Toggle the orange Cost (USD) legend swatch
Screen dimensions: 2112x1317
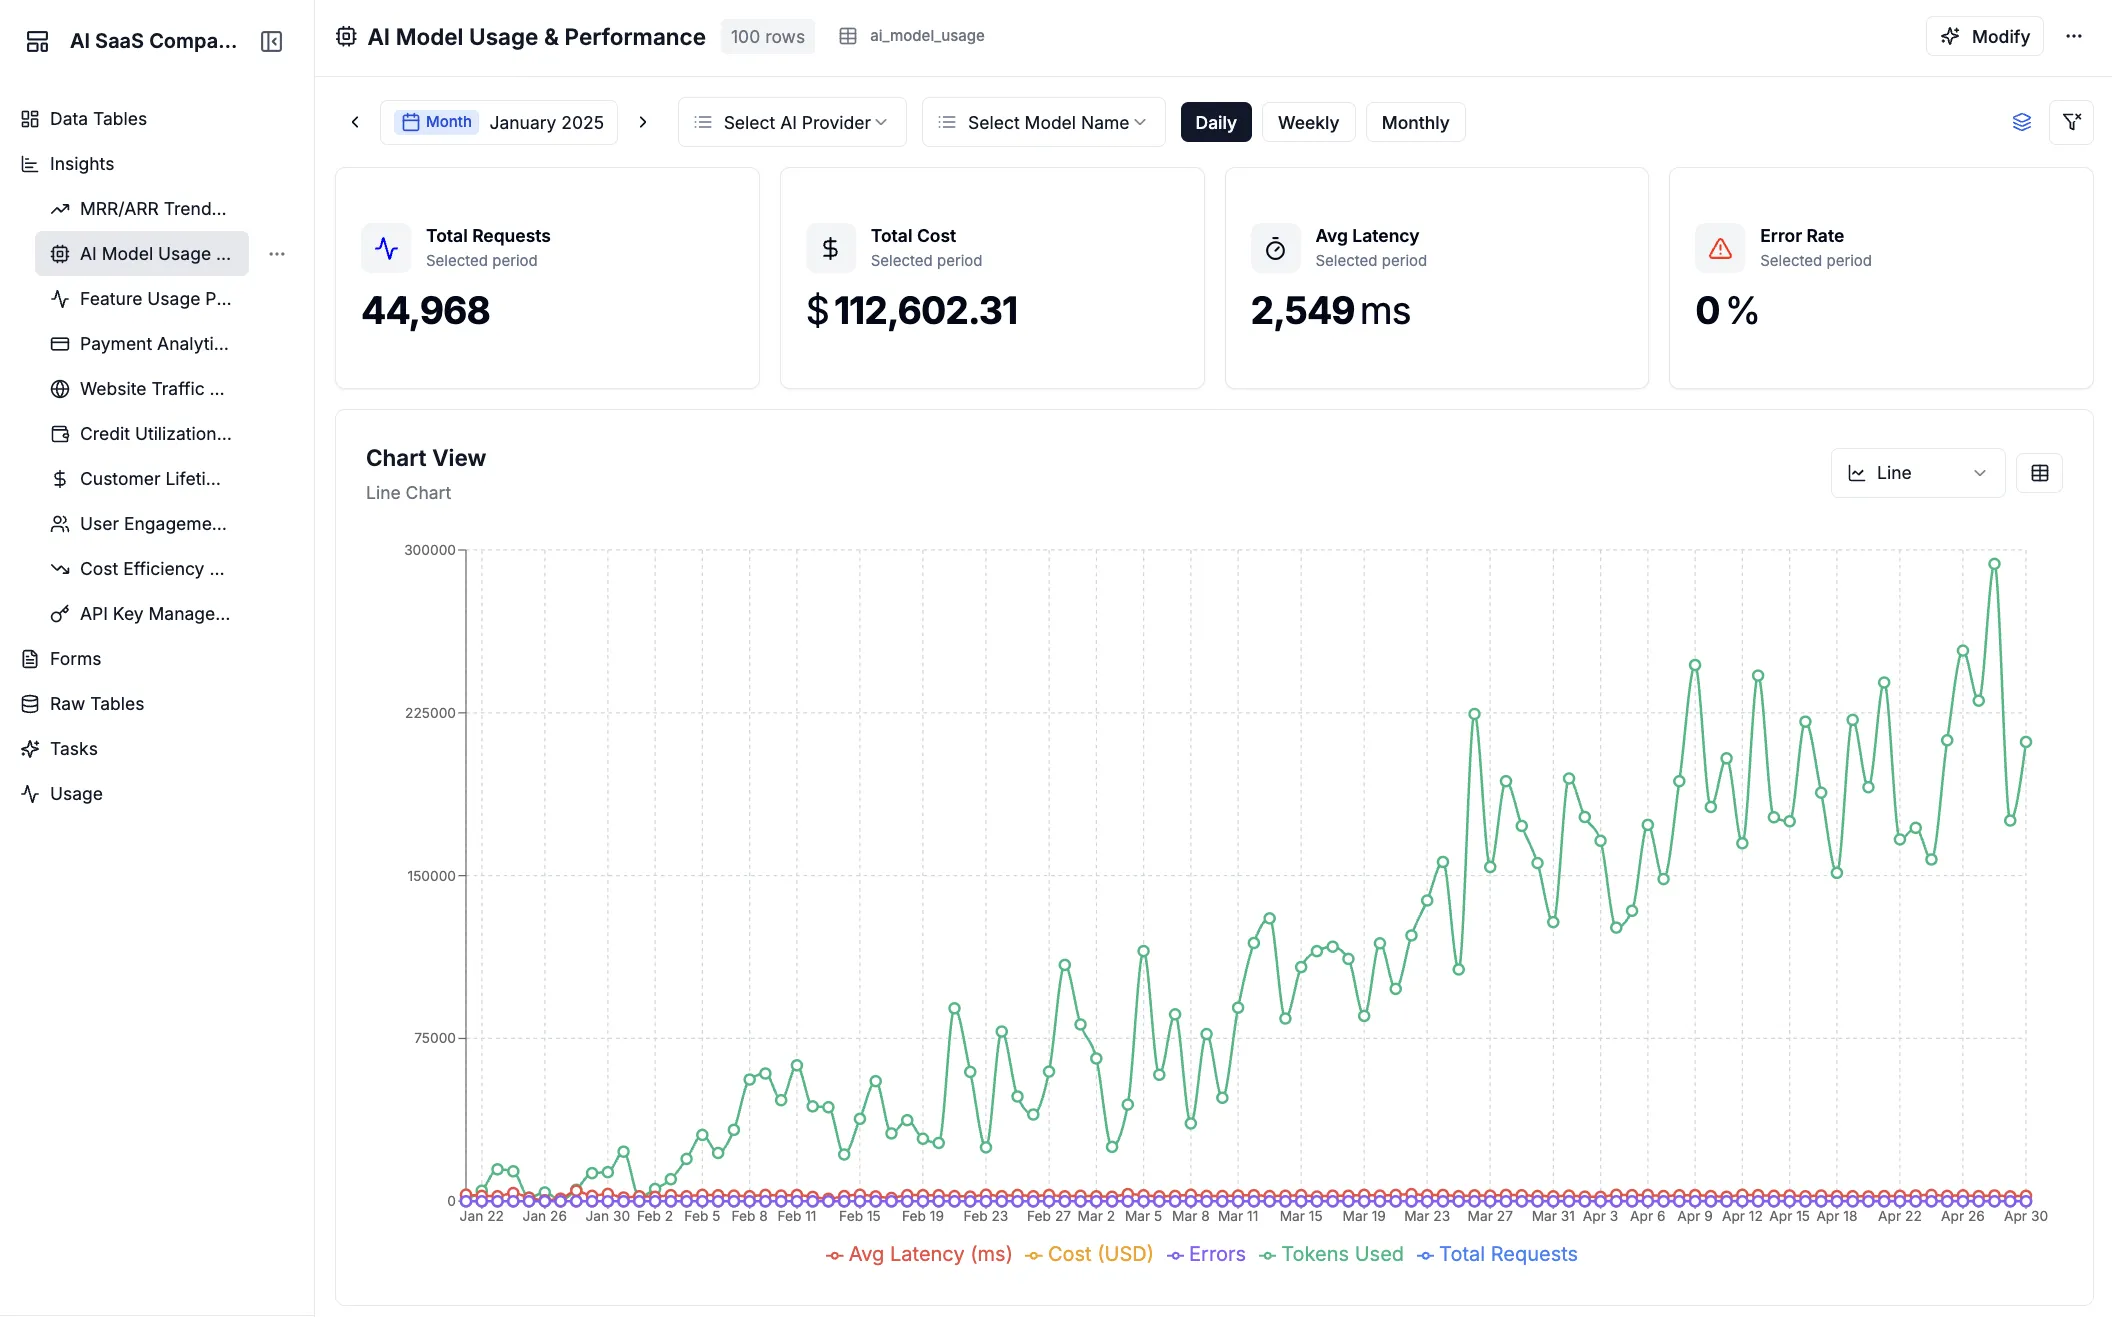click(1034, 1255)
